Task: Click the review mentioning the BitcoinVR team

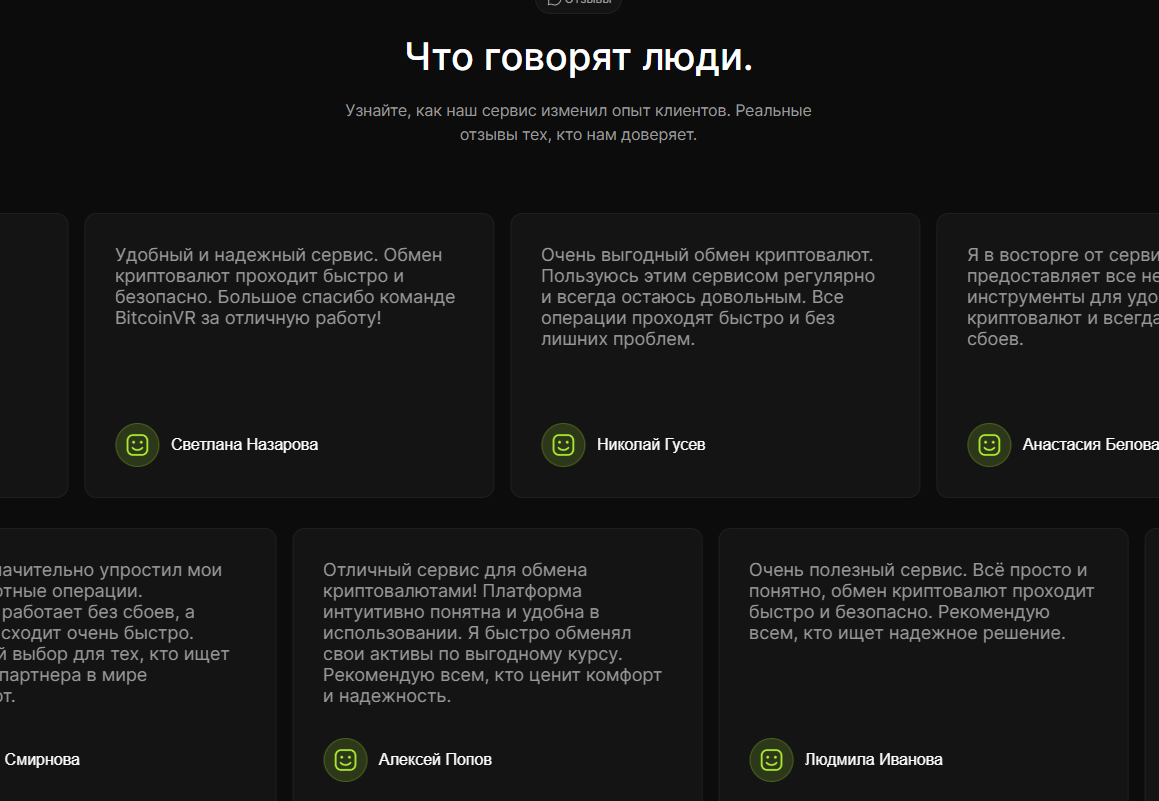Action: point(285,287)
